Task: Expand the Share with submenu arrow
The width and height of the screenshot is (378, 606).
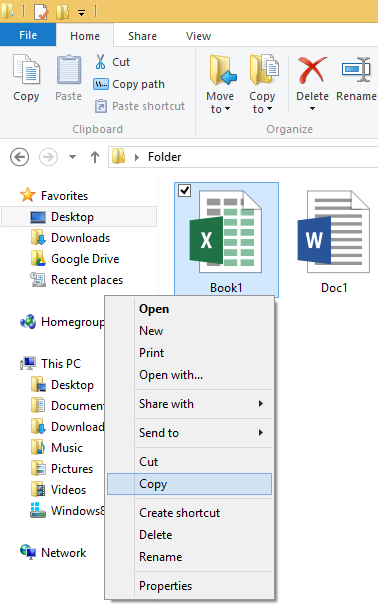Action: [x=261, y=403]
